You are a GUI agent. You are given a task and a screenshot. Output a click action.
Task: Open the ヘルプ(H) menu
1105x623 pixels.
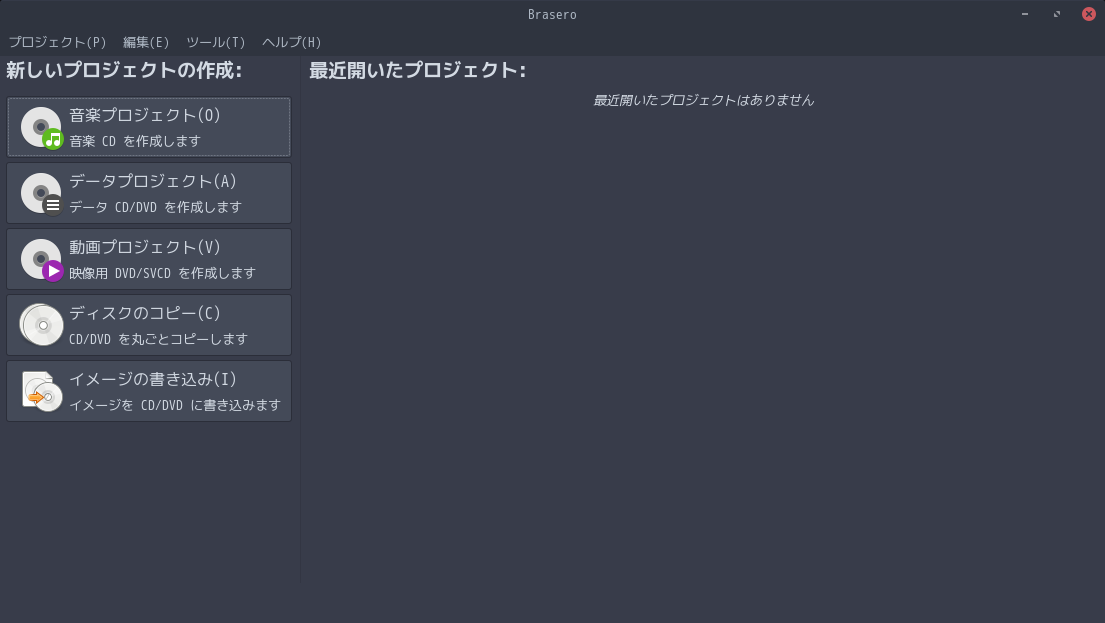(292, 42)
